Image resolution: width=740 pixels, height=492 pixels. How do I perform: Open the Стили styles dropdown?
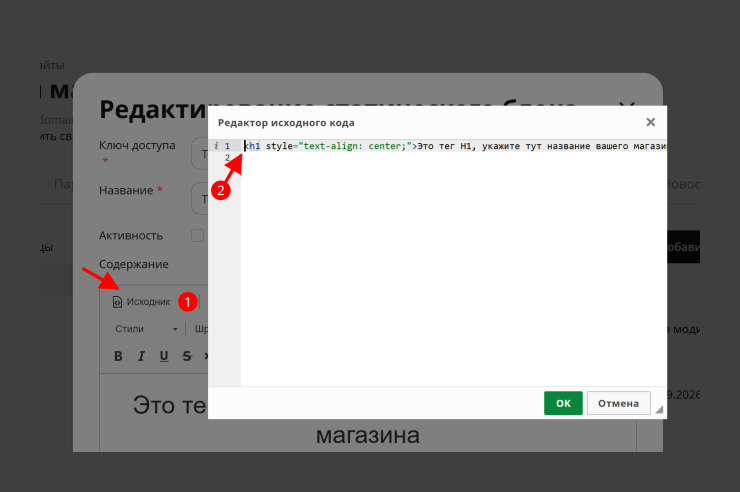(146, 329)
